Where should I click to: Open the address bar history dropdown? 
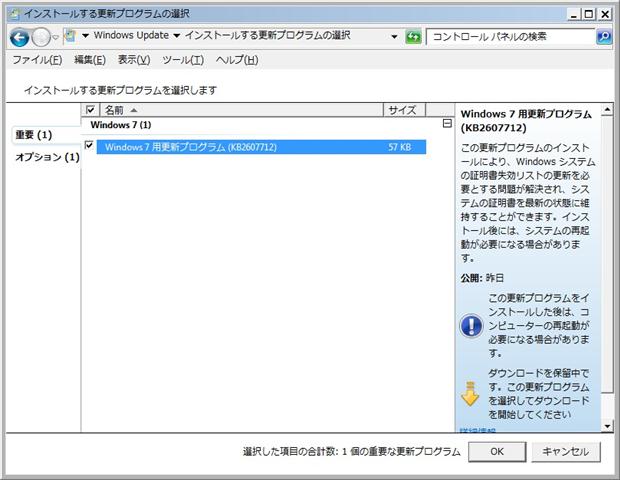(394, 37)
